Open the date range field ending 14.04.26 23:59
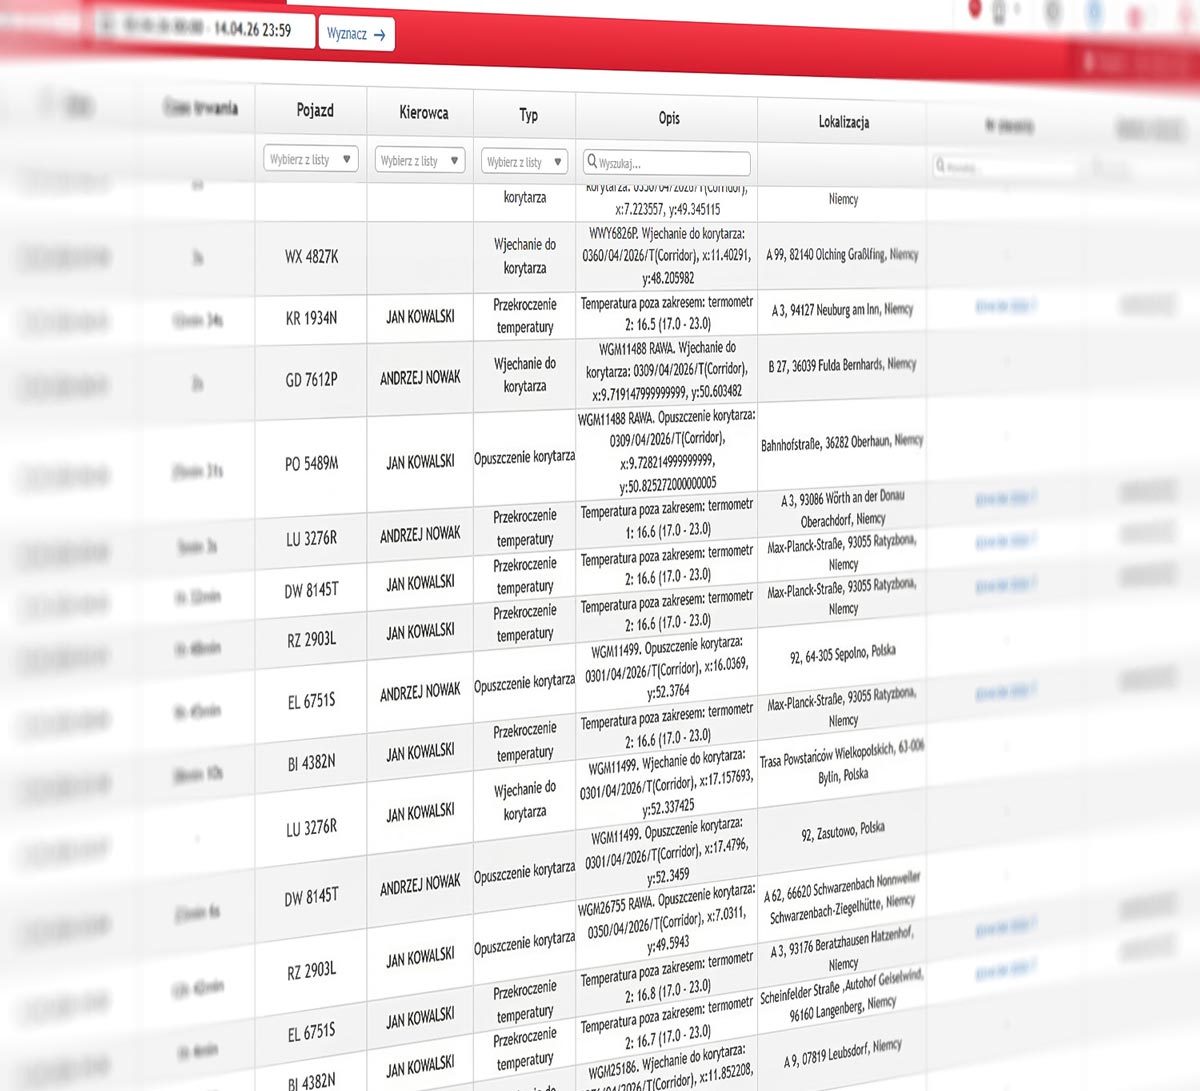Viewport: 1200px width, 1091px height. point(204,29)
